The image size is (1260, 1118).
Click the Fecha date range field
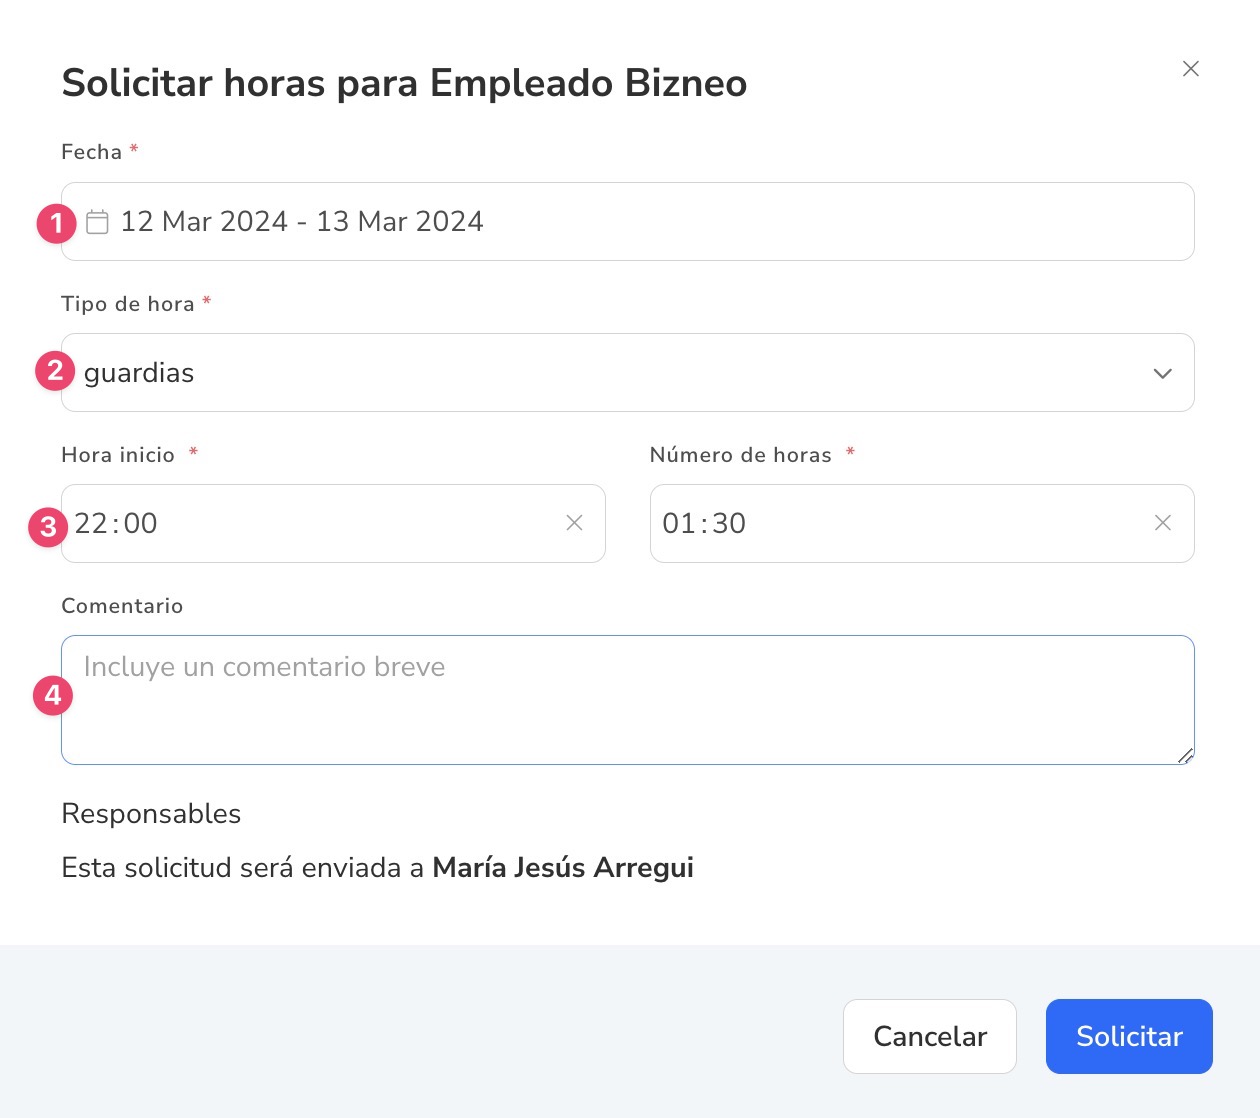point(628,222)
